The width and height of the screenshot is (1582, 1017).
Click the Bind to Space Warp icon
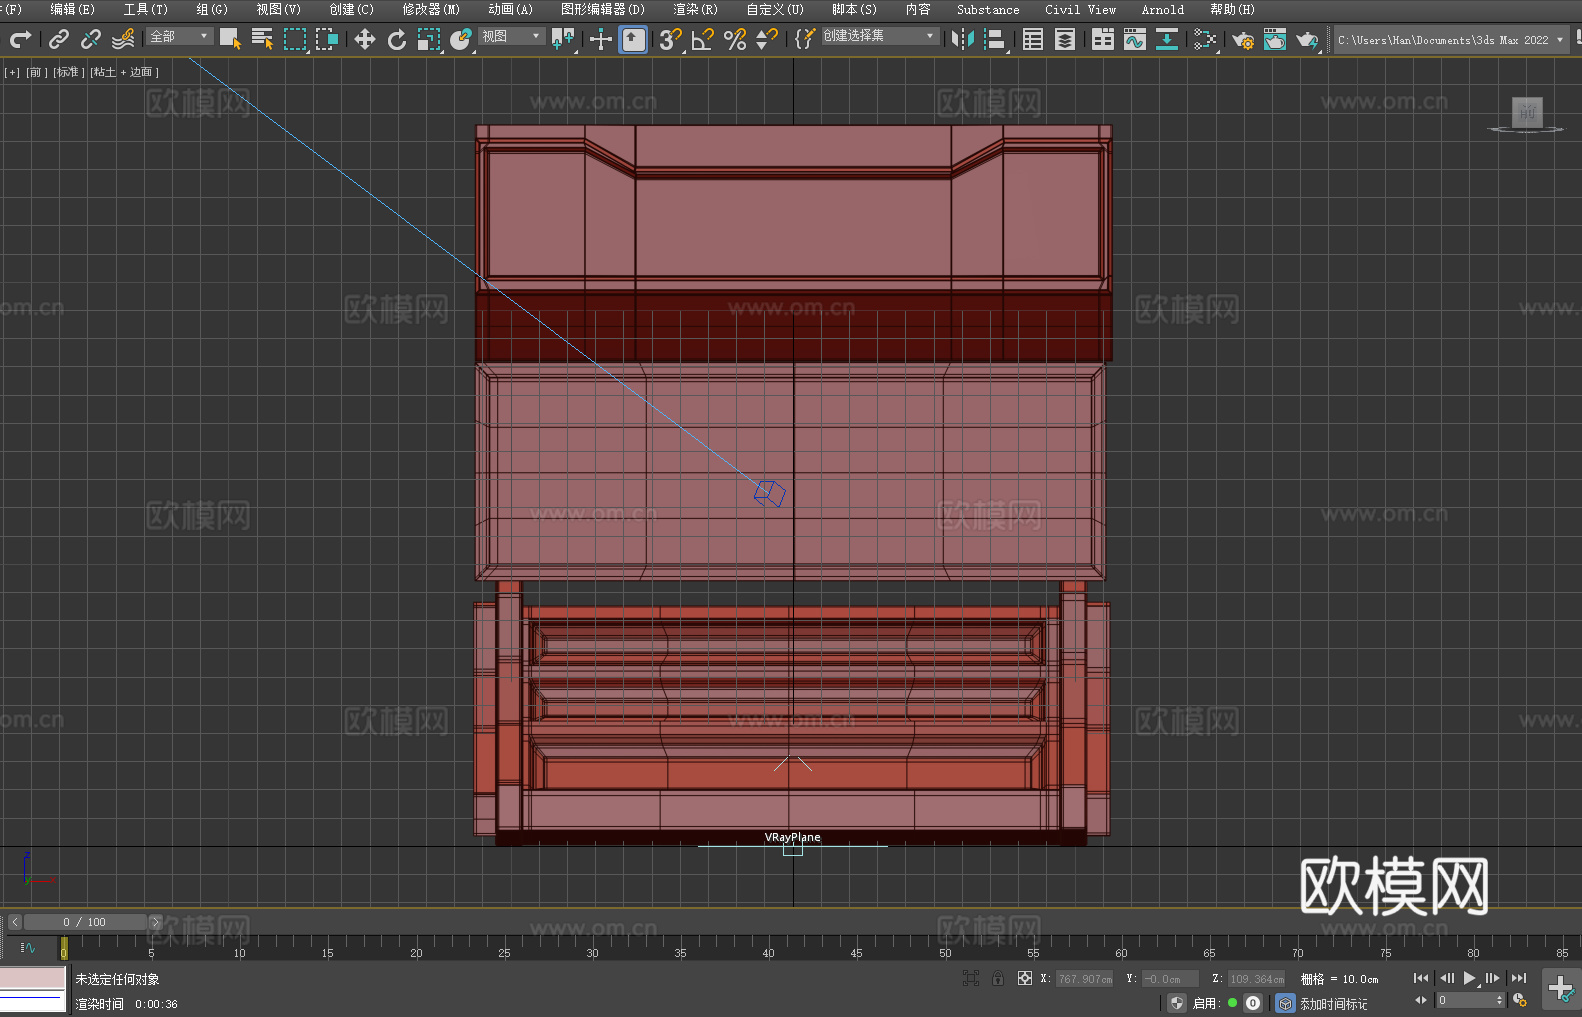coord(123,39)
